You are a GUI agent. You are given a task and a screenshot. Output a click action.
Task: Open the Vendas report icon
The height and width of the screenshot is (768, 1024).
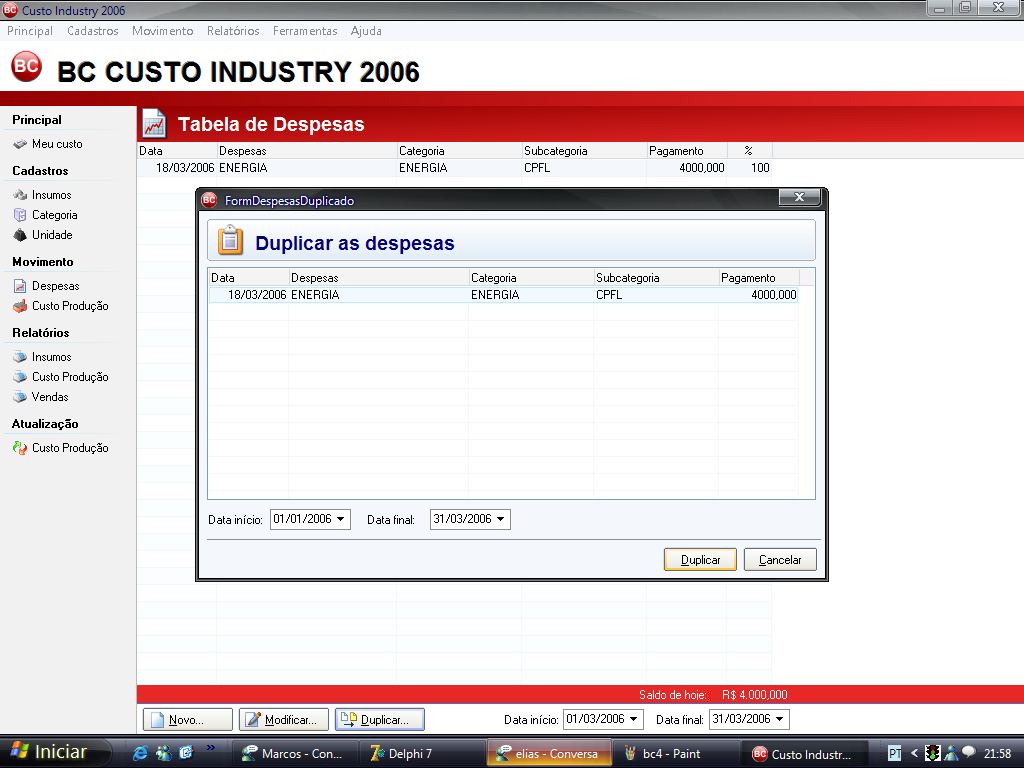coord(20,397)
